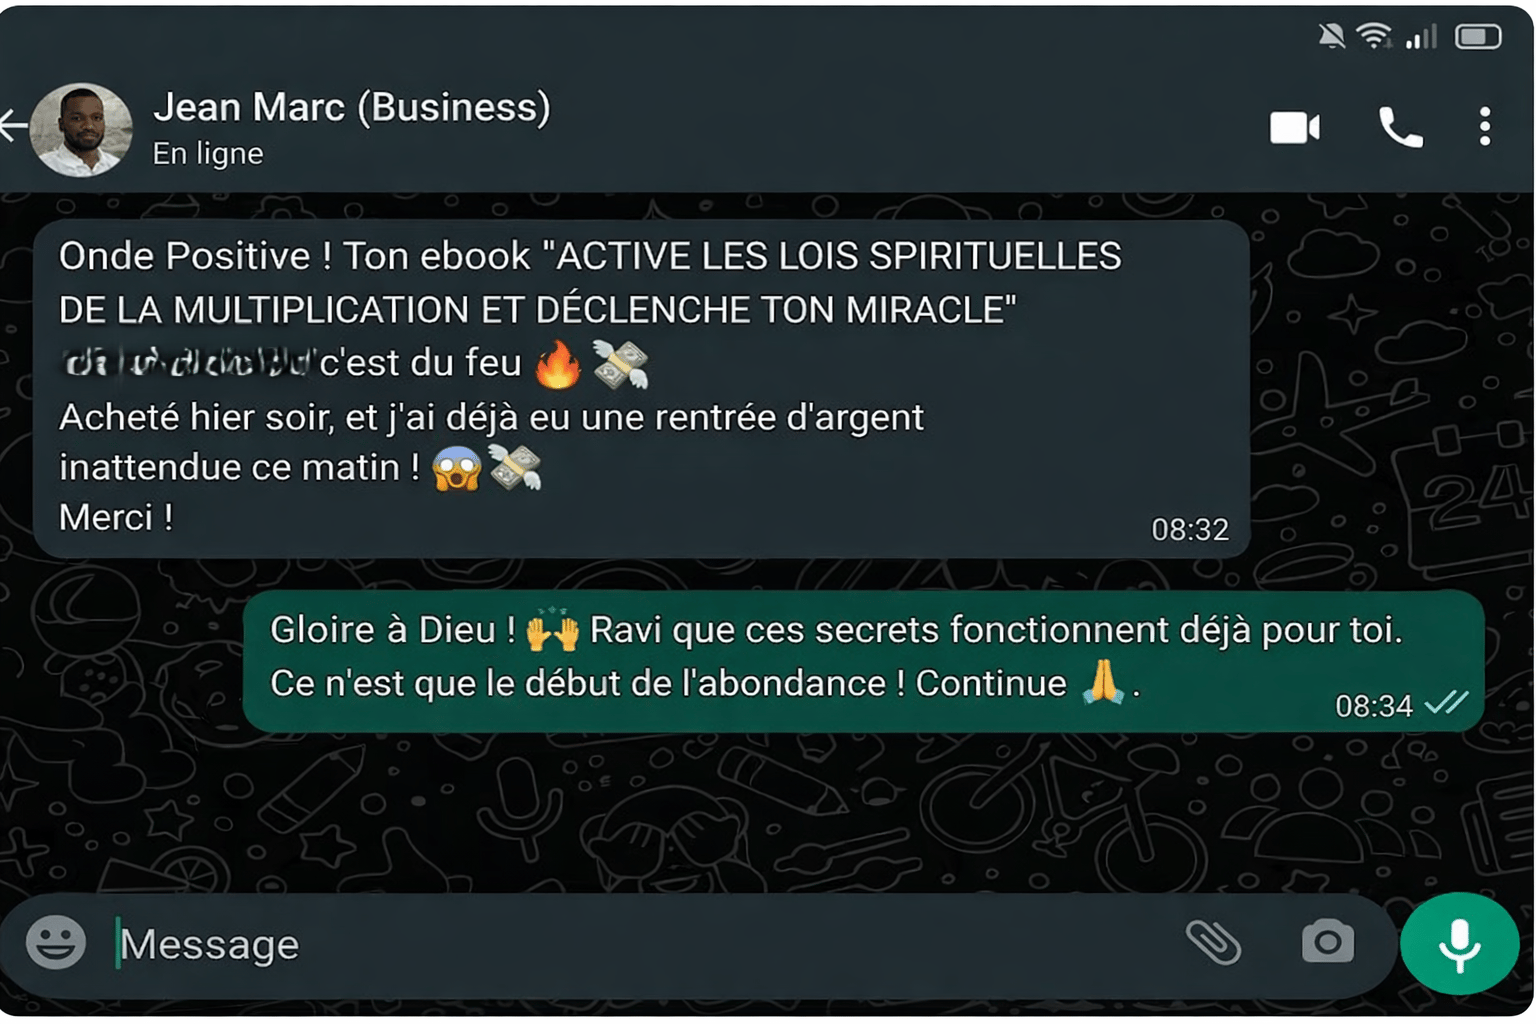This screenshot has height=1024, width=1536.
Task: Click the 08:32 timestamp on received message
Action: (x=1190, y=529)
